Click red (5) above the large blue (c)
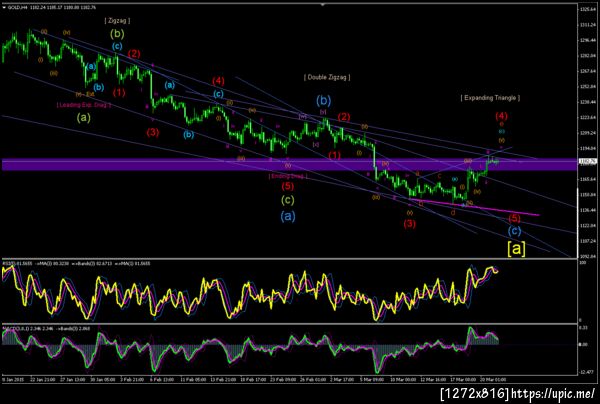600x404 pixels. coord(514,218)
